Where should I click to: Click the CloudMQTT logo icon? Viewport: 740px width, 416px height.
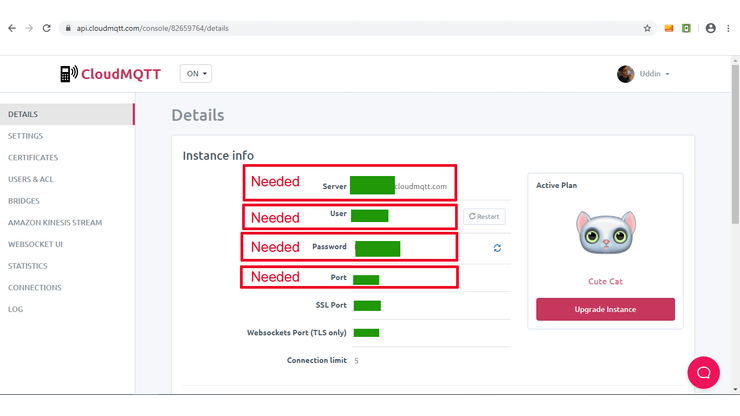[67, 74]
